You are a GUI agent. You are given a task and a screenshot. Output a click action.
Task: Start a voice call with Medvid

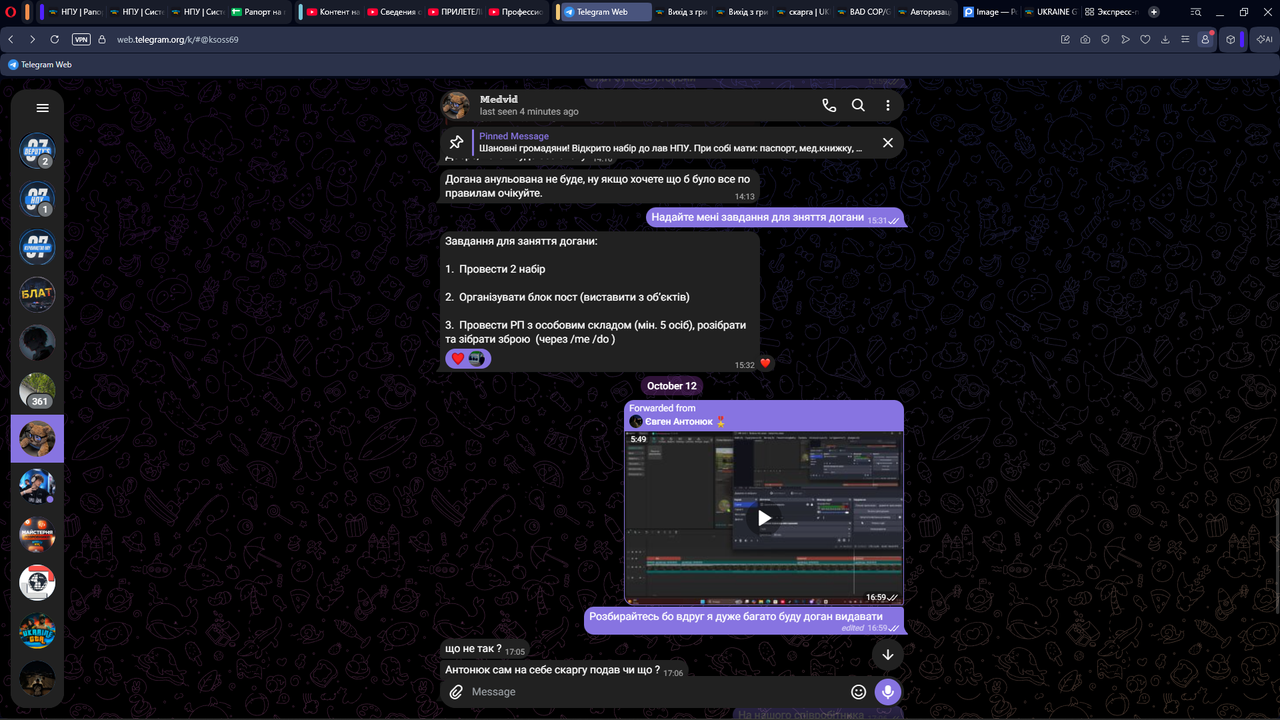coord(829,105)
